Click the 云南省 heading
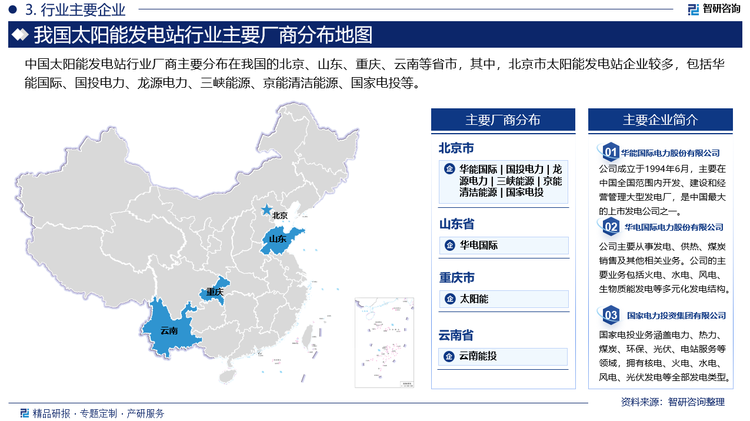Image resolution: width=750 pixels, height=421 pixels. point(456,335)
